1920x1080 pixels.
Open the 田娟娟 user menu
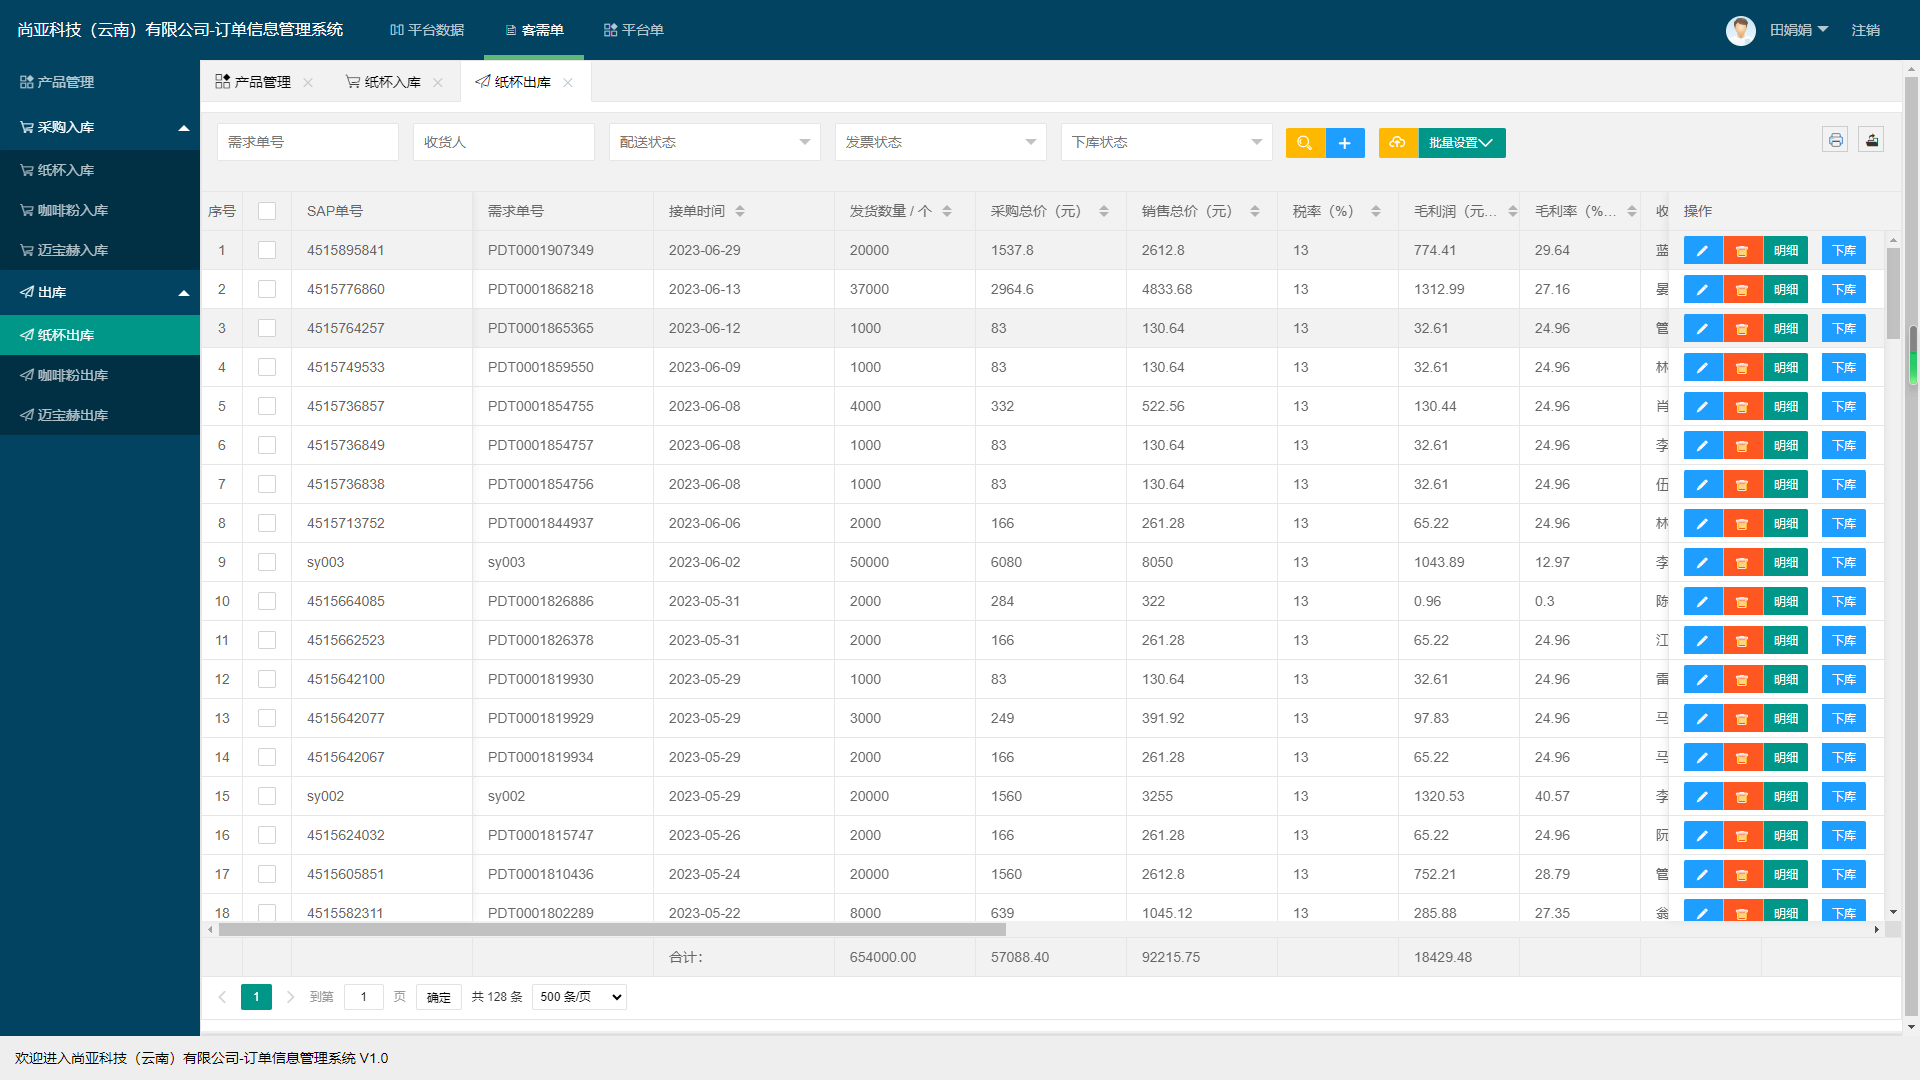pyautogui.click(x=1798, y=30)
